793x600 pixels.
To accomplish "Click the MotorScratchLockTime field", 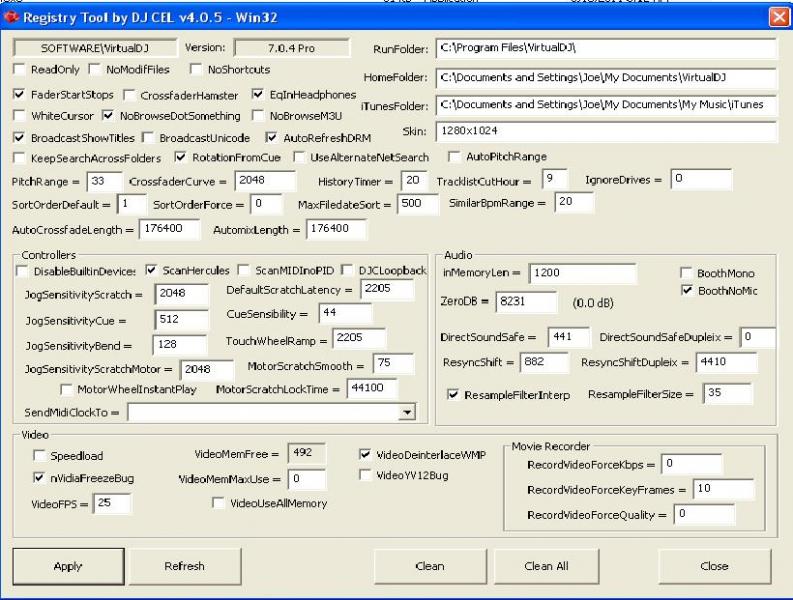I will pyautogui.click(x=372, y=389).
